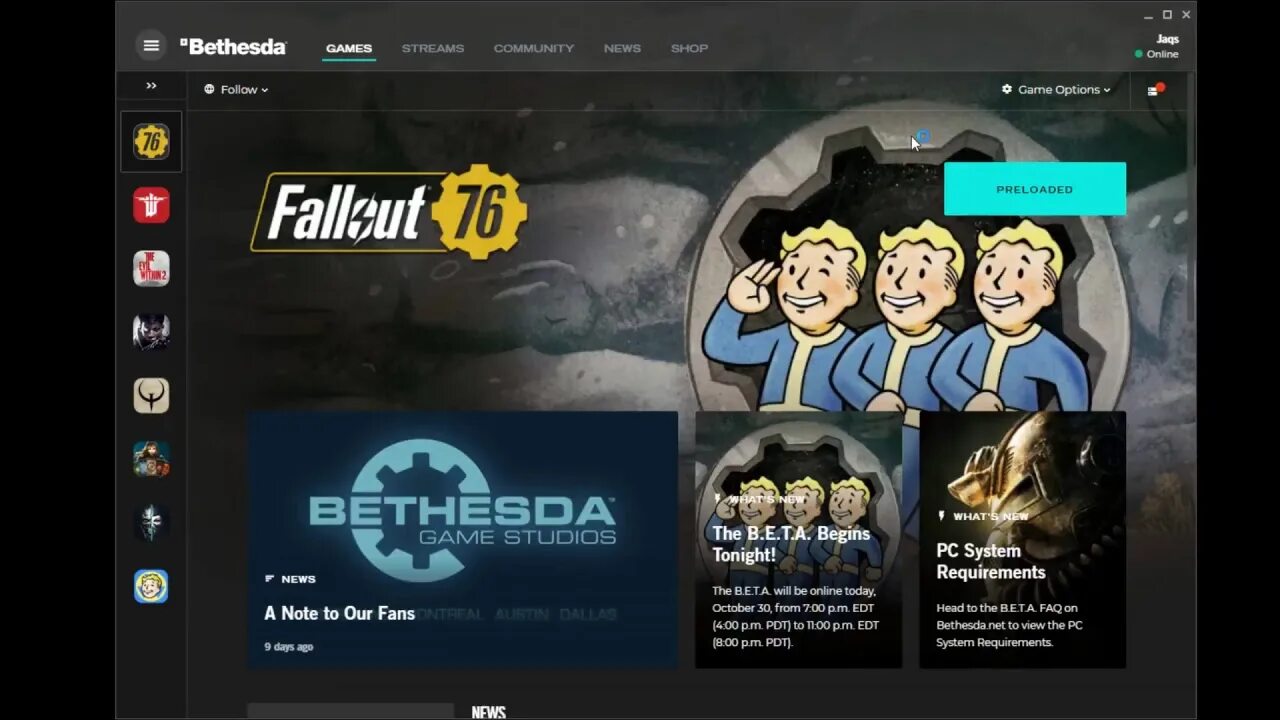Click the NEWS section heading at bottom
1280x720 pixels.
488,712
